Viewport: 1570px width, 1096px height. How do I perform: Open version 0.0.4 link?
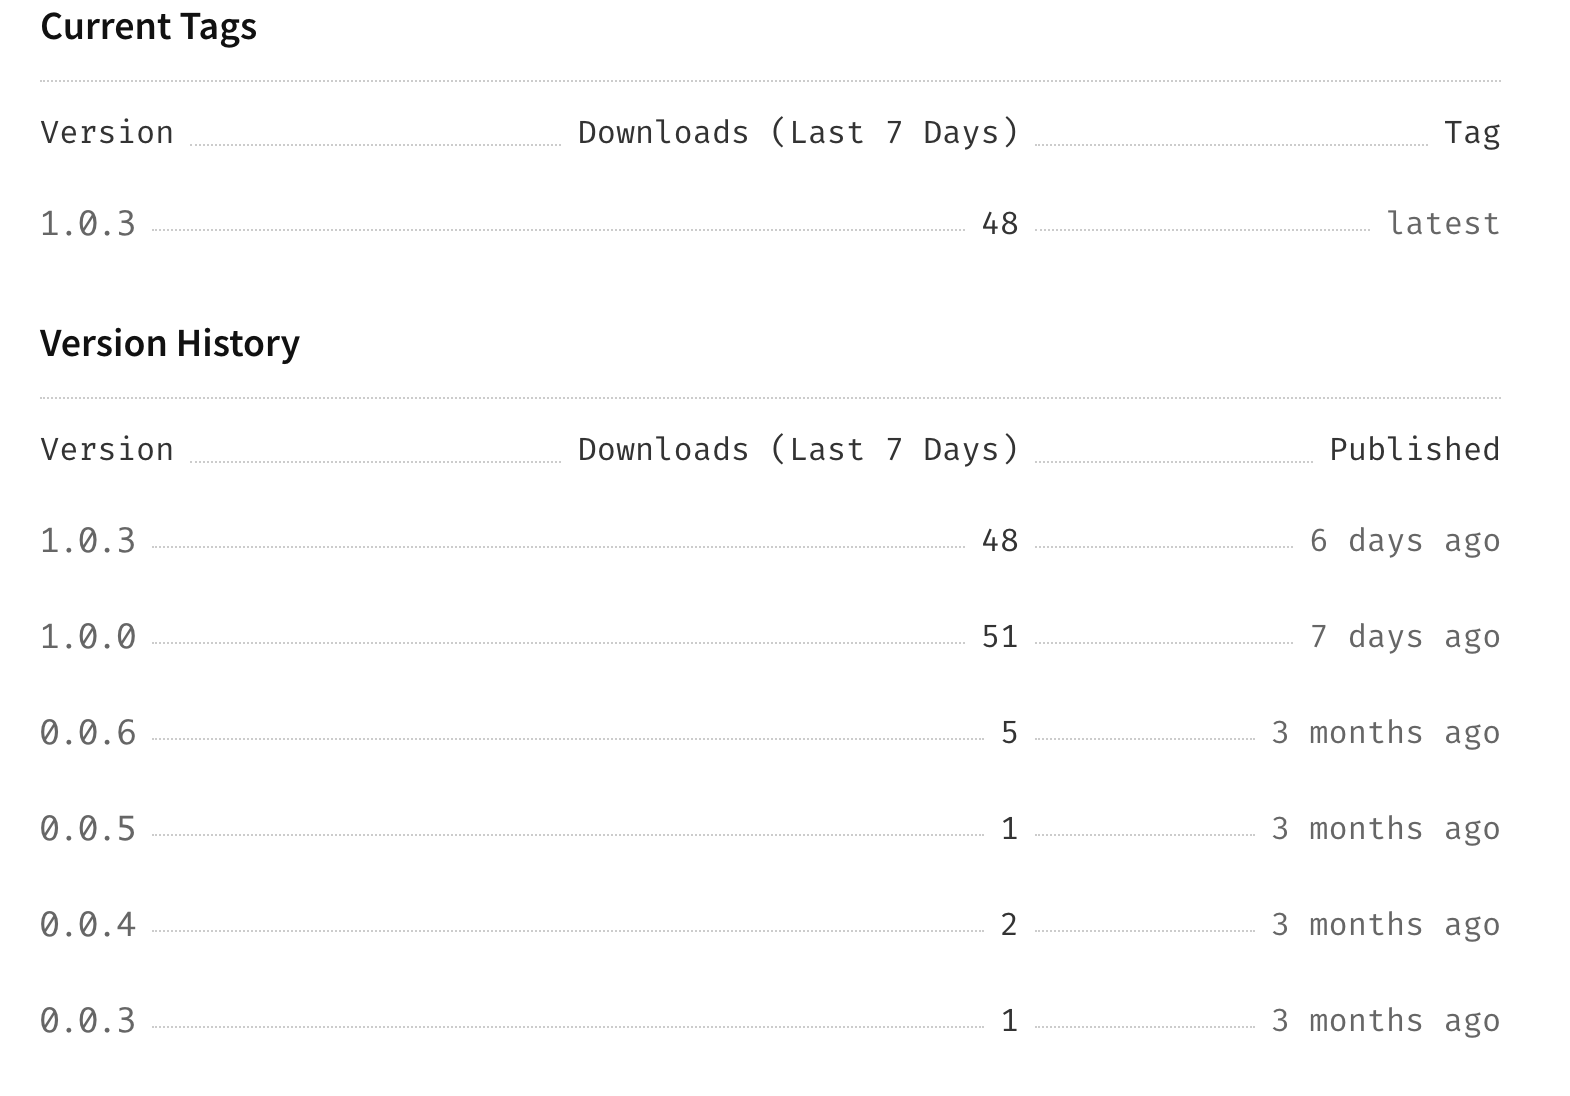tap(88, 924)
